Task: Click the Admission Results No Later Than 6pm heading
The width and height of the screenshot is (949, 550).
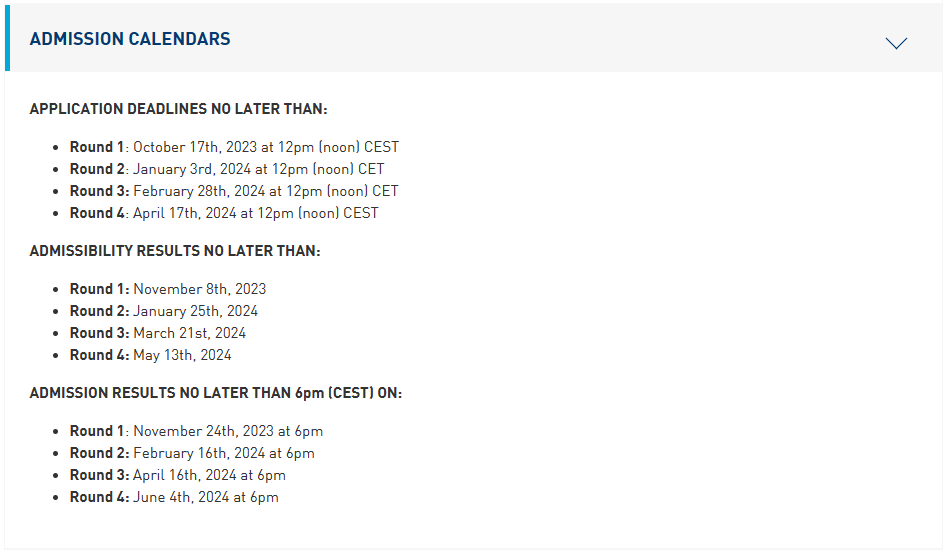Action: click(x=215, y=393)
